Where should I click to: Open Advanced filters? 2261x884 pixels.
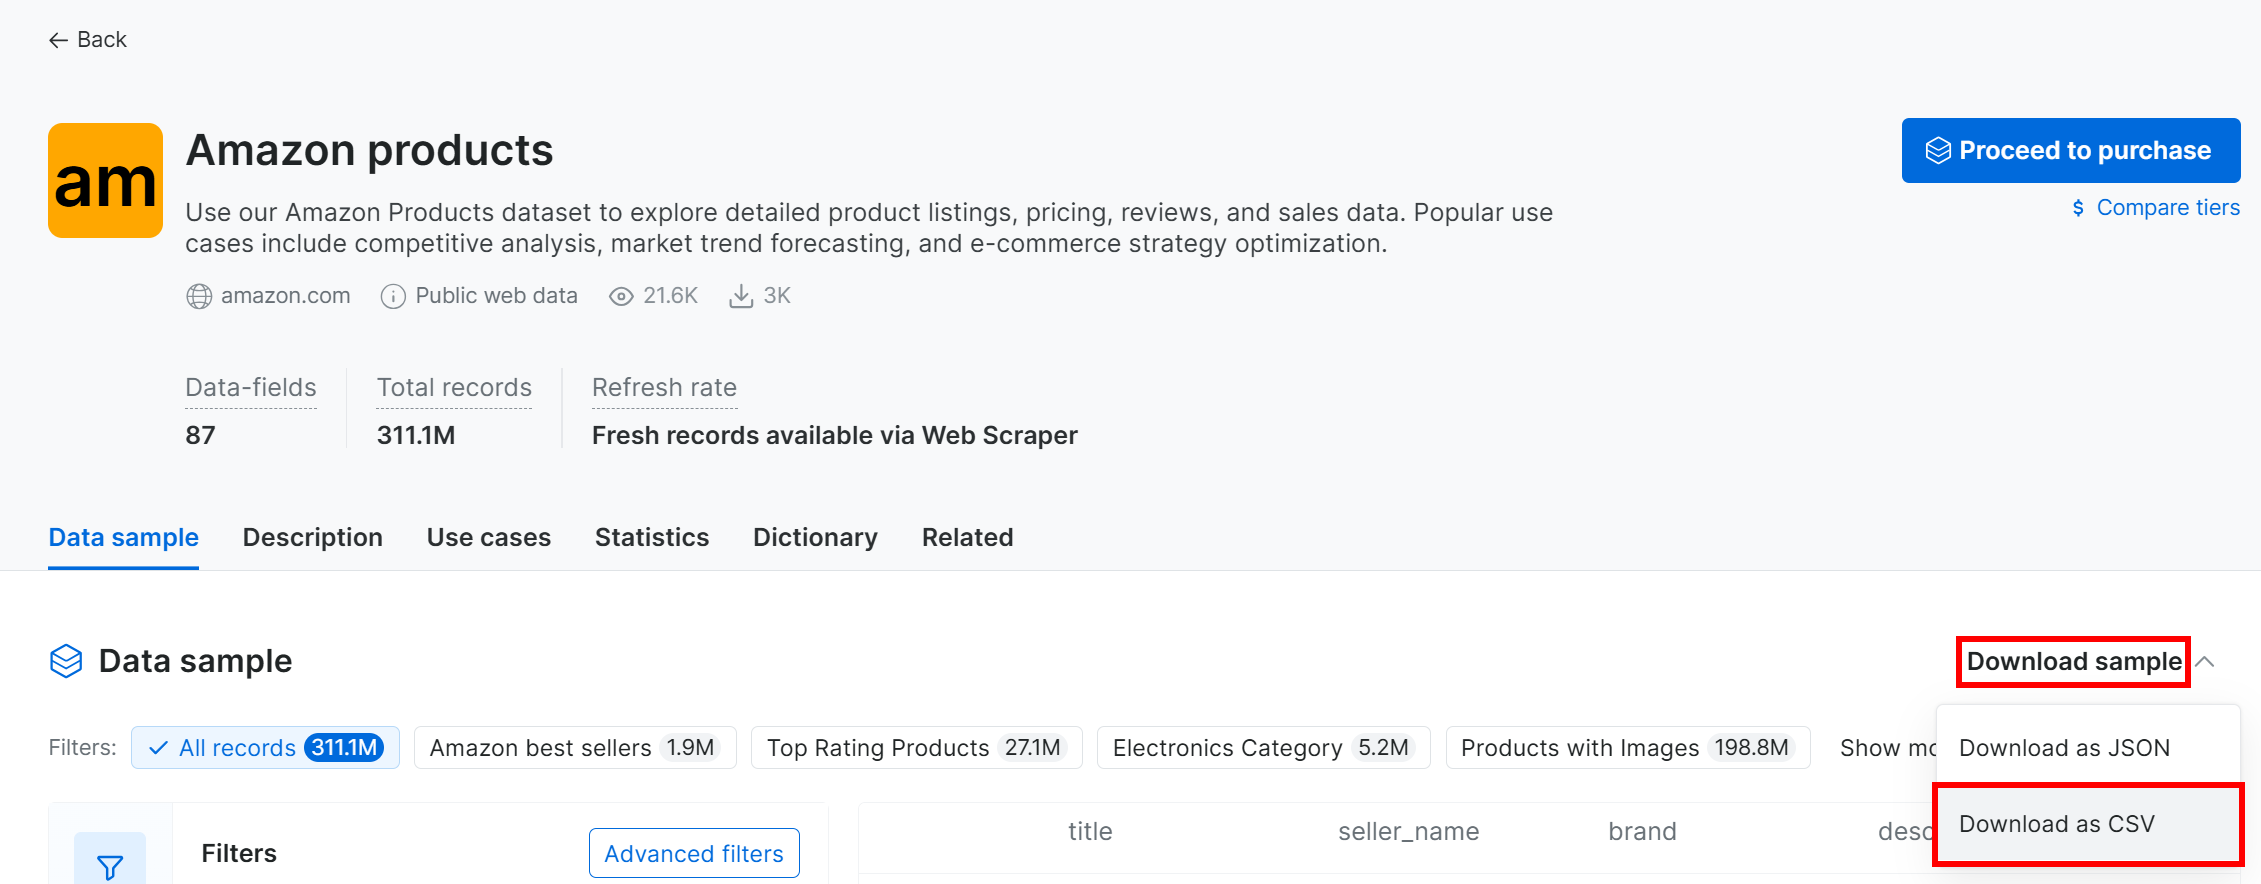[694, 853]
